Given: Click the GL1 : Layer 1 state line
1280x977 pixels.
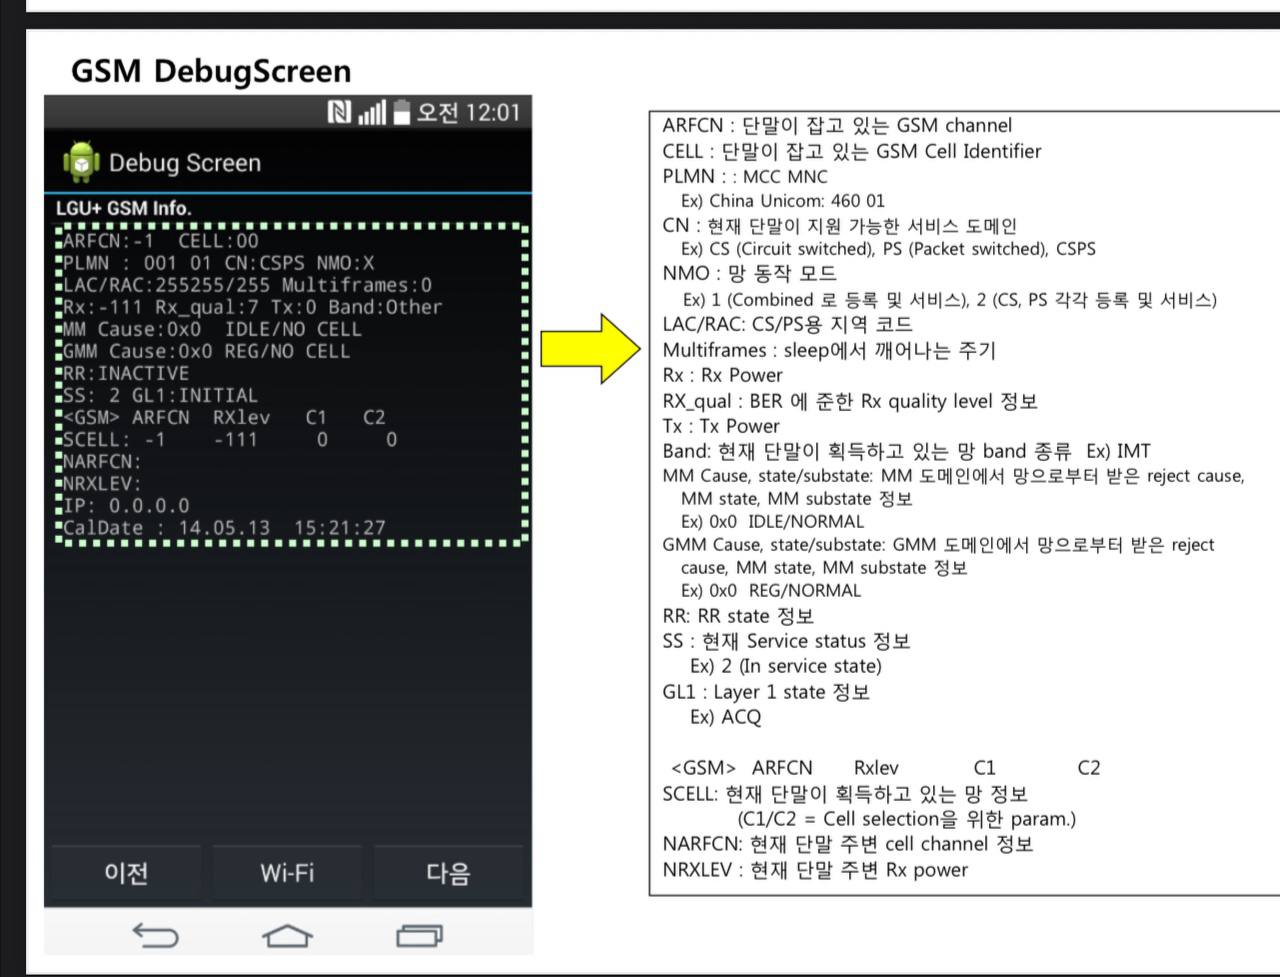Looking at the screenshot, I should (x=766, y=692).
